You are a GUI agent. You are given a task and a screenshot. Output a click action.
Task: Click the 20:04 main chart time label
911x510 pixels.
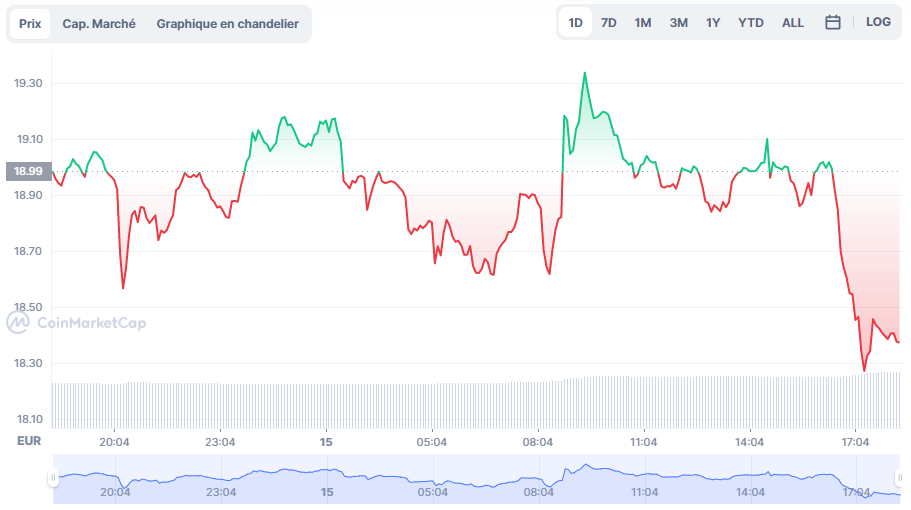point(114,442)
